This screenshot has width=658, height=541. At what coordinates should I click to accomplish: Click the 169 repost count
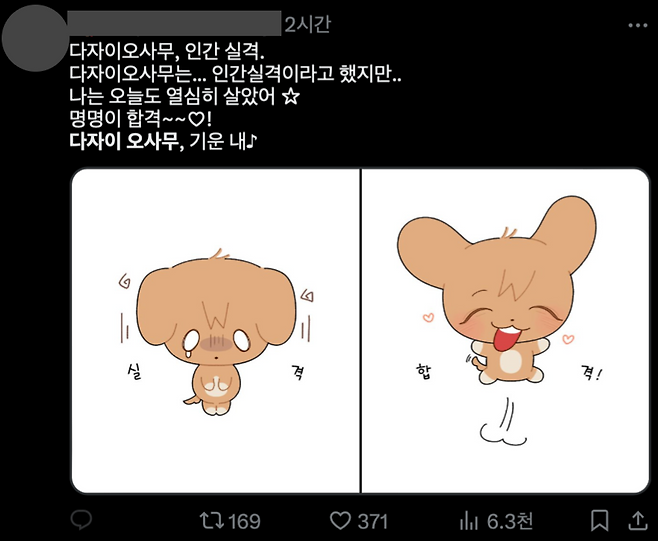pos(244,521)
